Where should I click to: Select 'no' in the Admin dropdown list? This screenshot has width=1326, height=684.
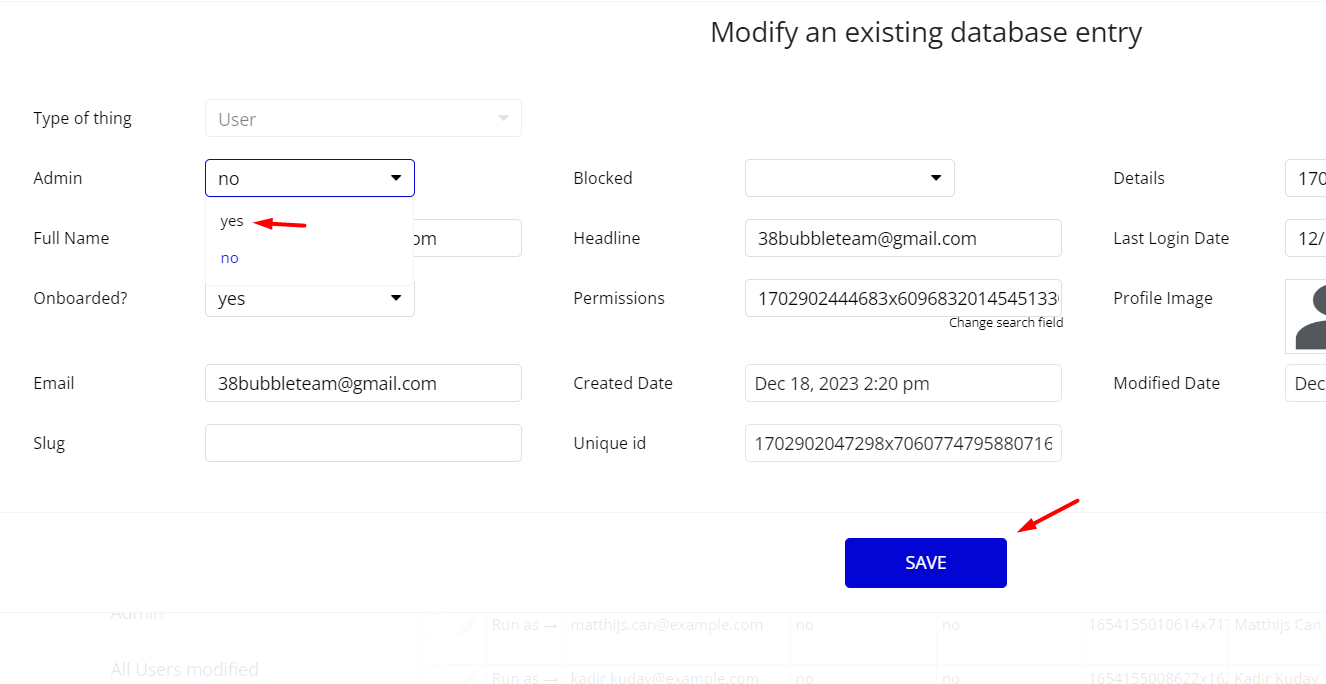pos(230,258)
